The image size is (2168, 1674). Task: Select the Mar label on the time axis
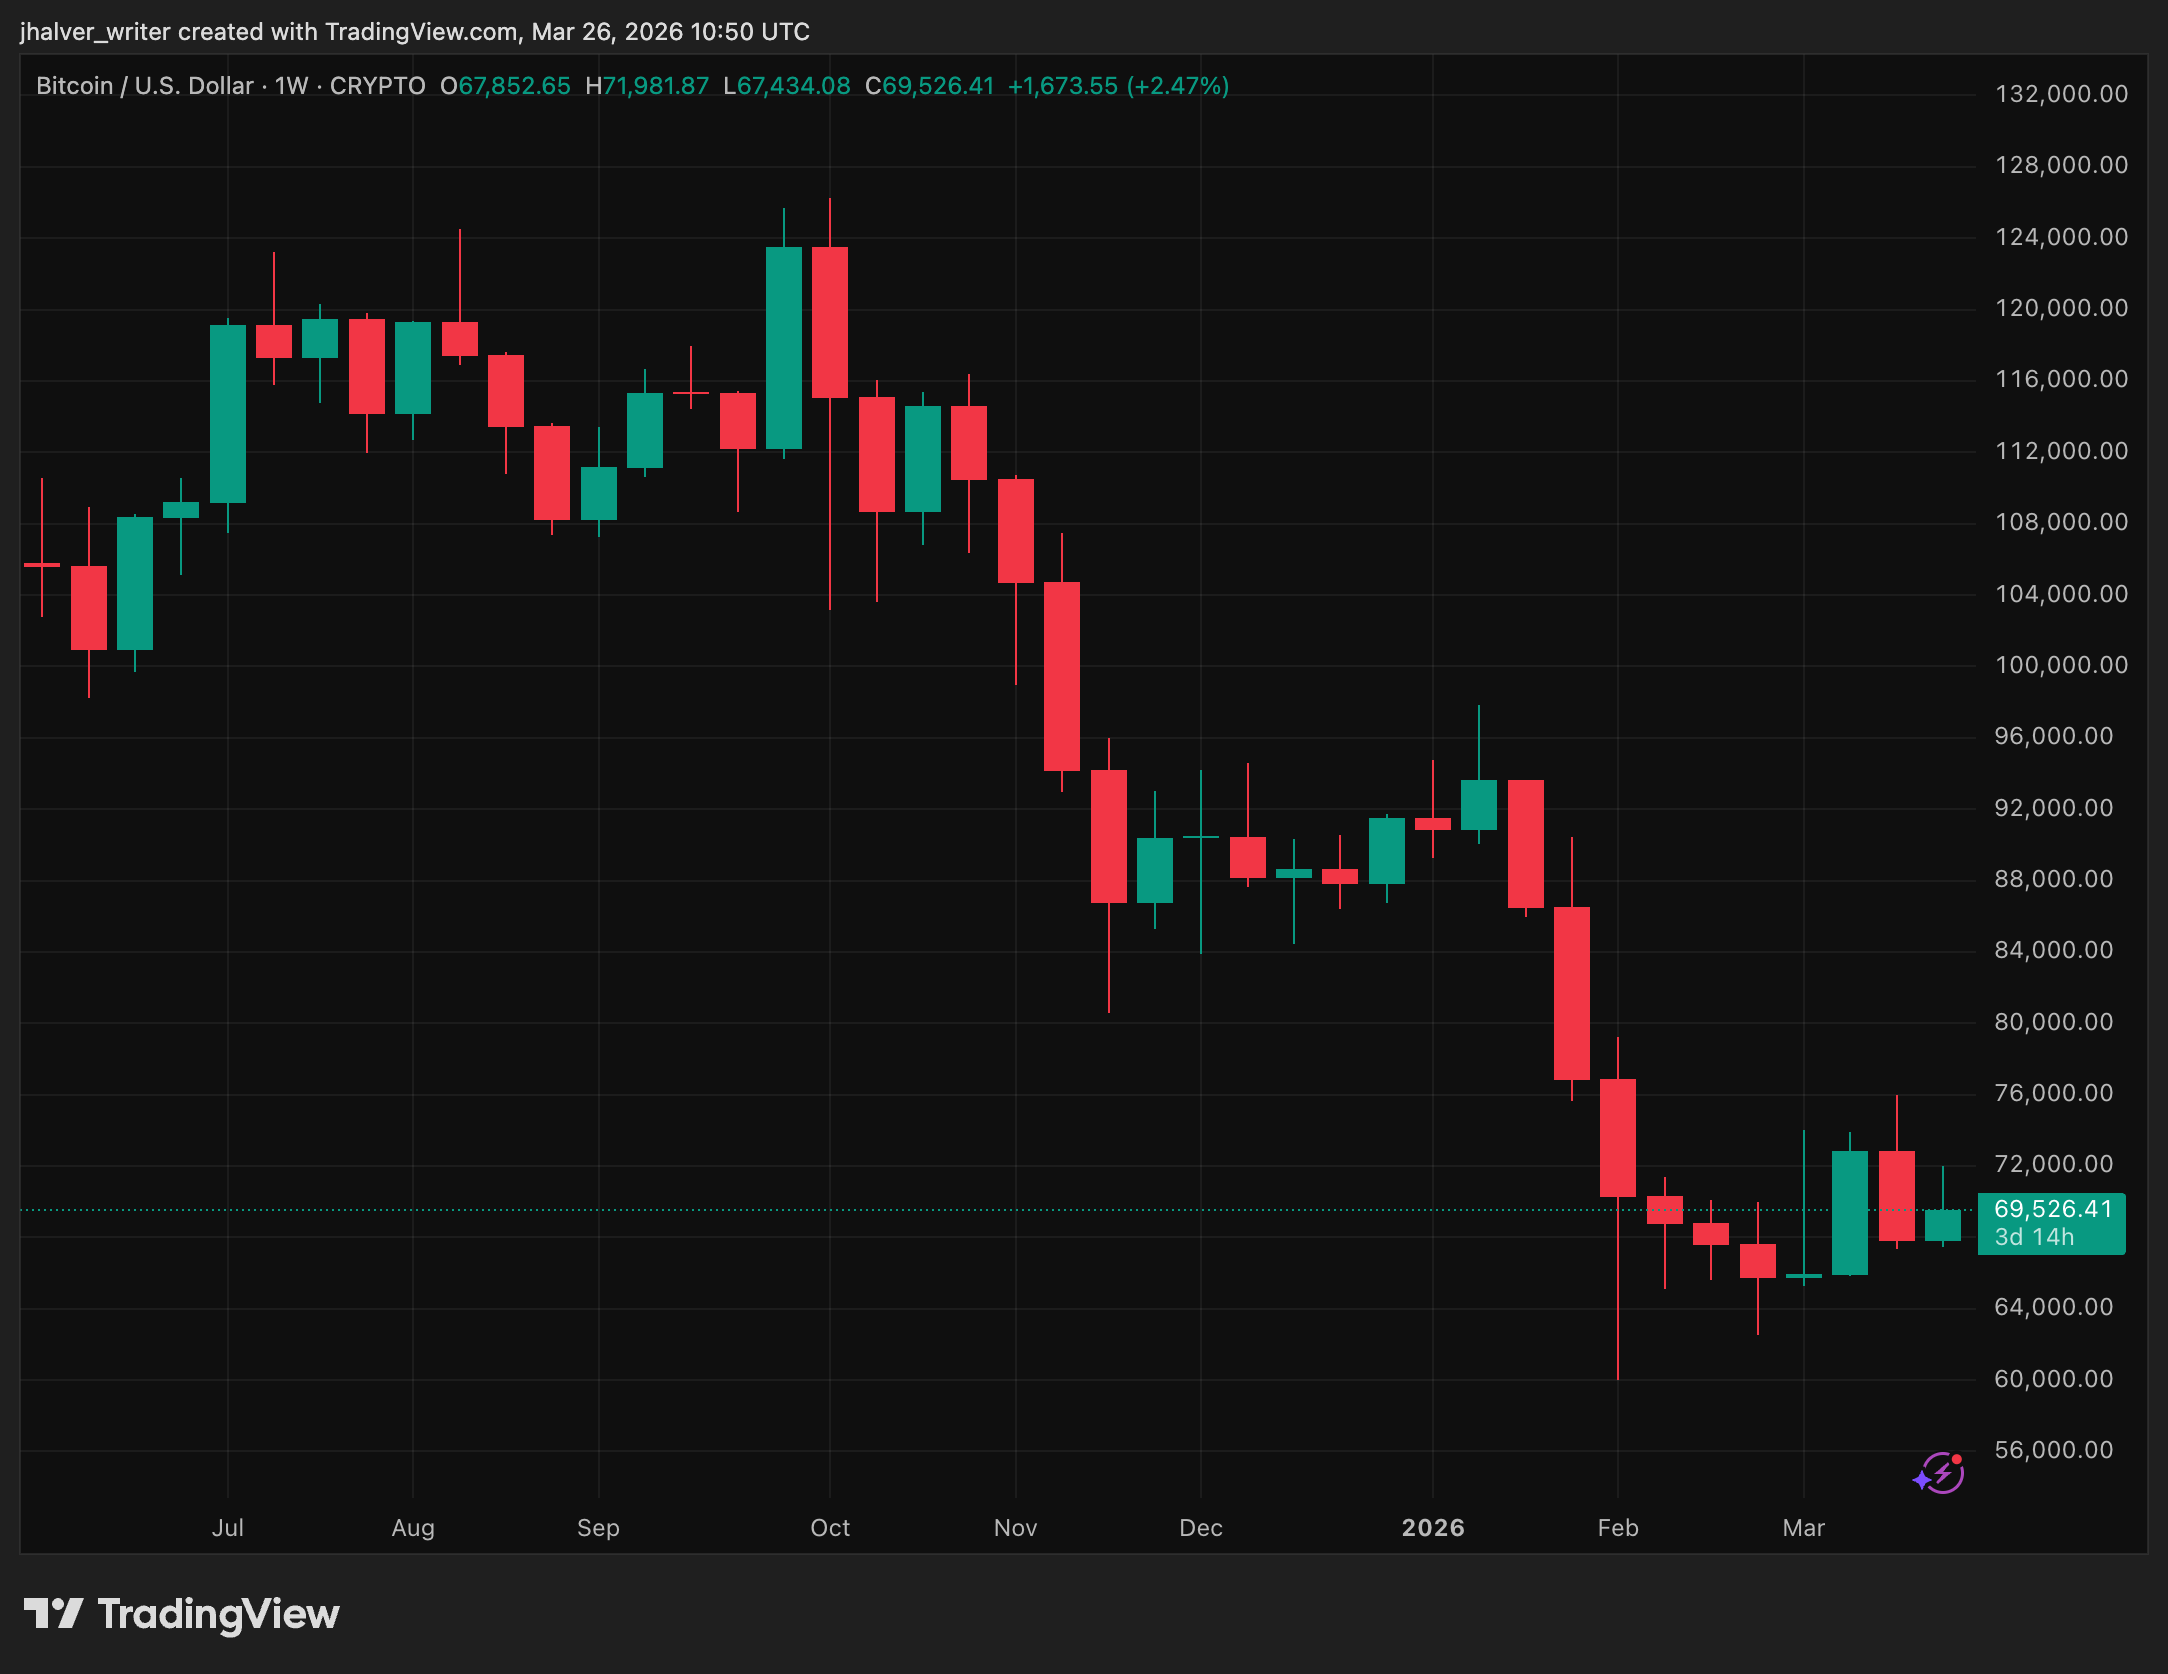click(1805, 1528)
